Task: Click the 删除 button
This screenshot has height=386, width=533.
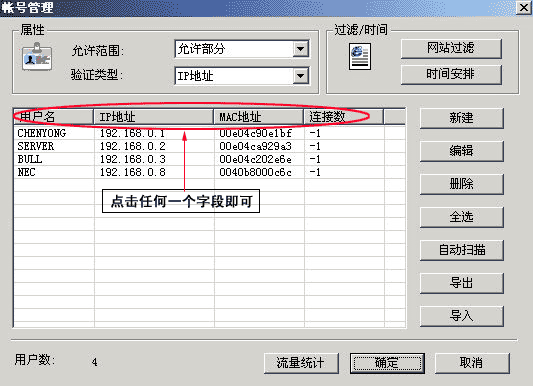Action: coord(462,184)
